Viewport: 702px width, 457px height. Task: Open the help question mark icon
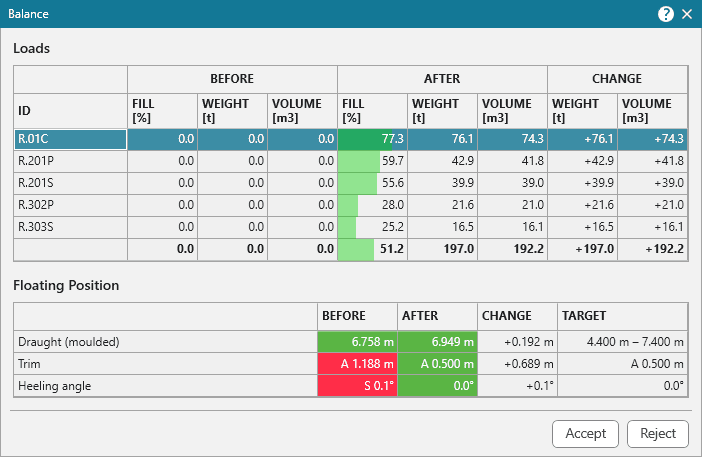coord(666,14)
